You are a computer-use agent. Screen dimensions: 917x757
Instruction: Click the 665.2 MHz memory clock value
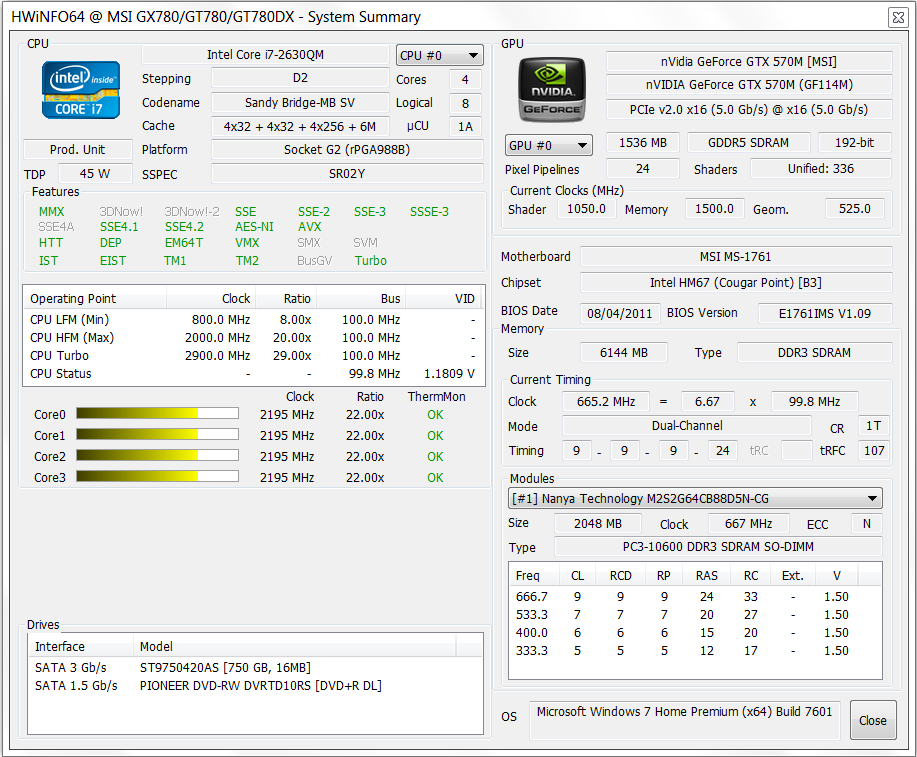[x=606, y=401]
